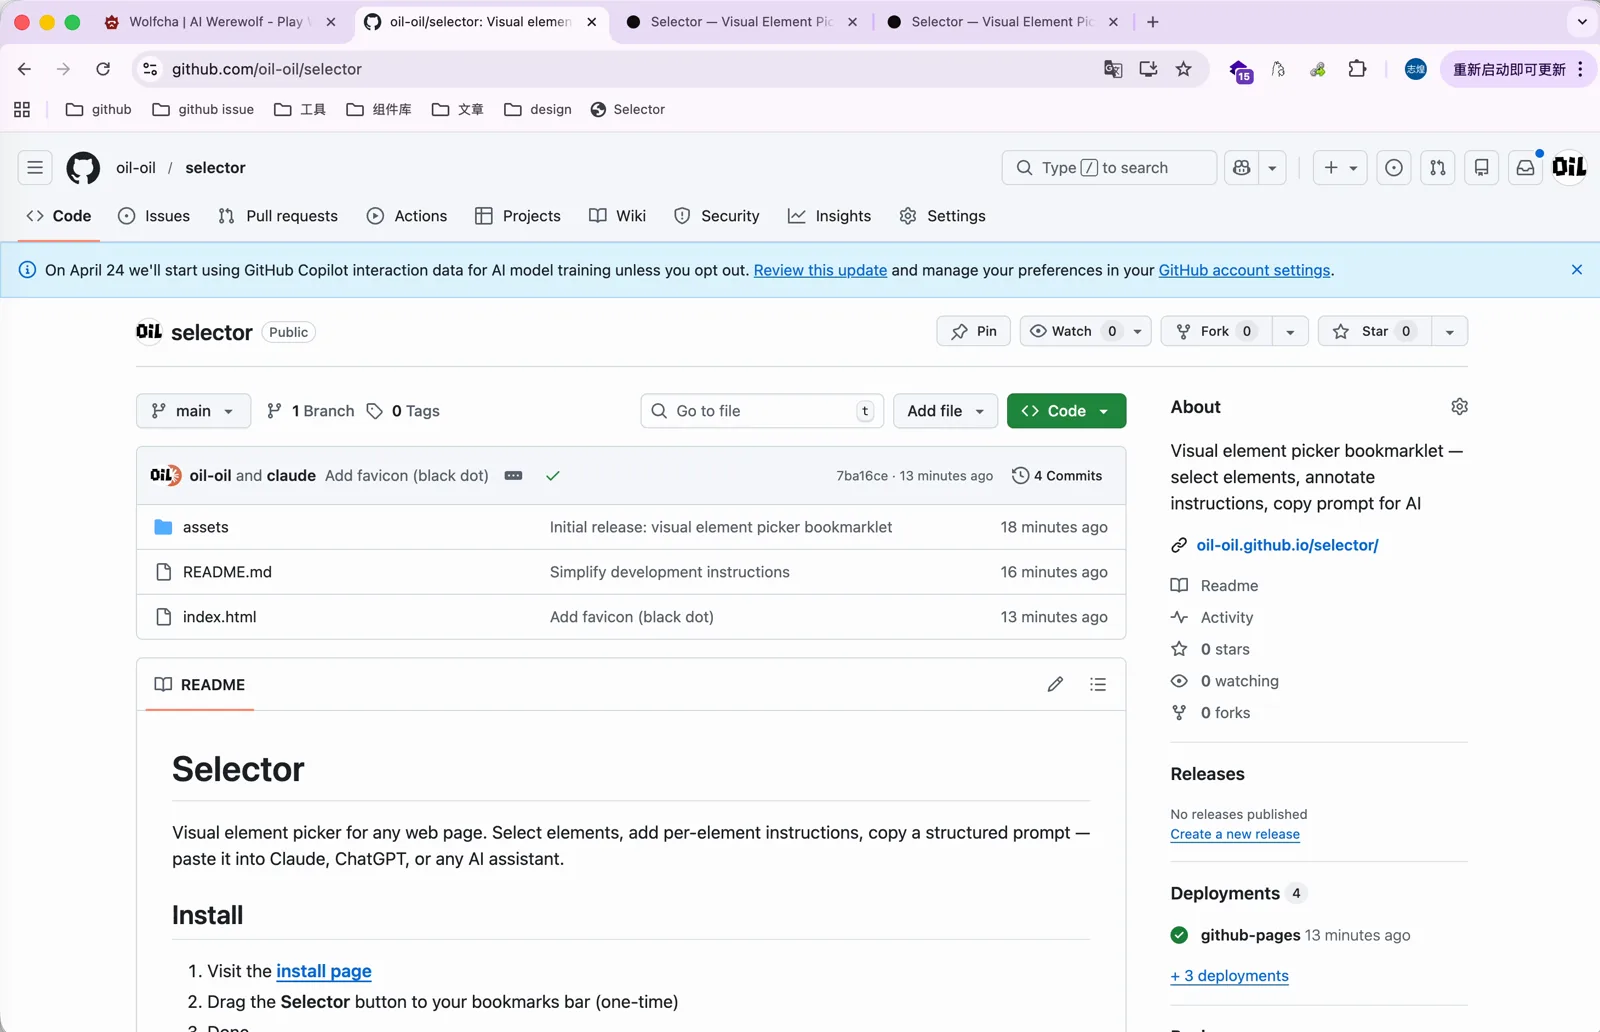View '0 forks' link in About
Screen dimensions: 1600x1032
point(1225,713)
